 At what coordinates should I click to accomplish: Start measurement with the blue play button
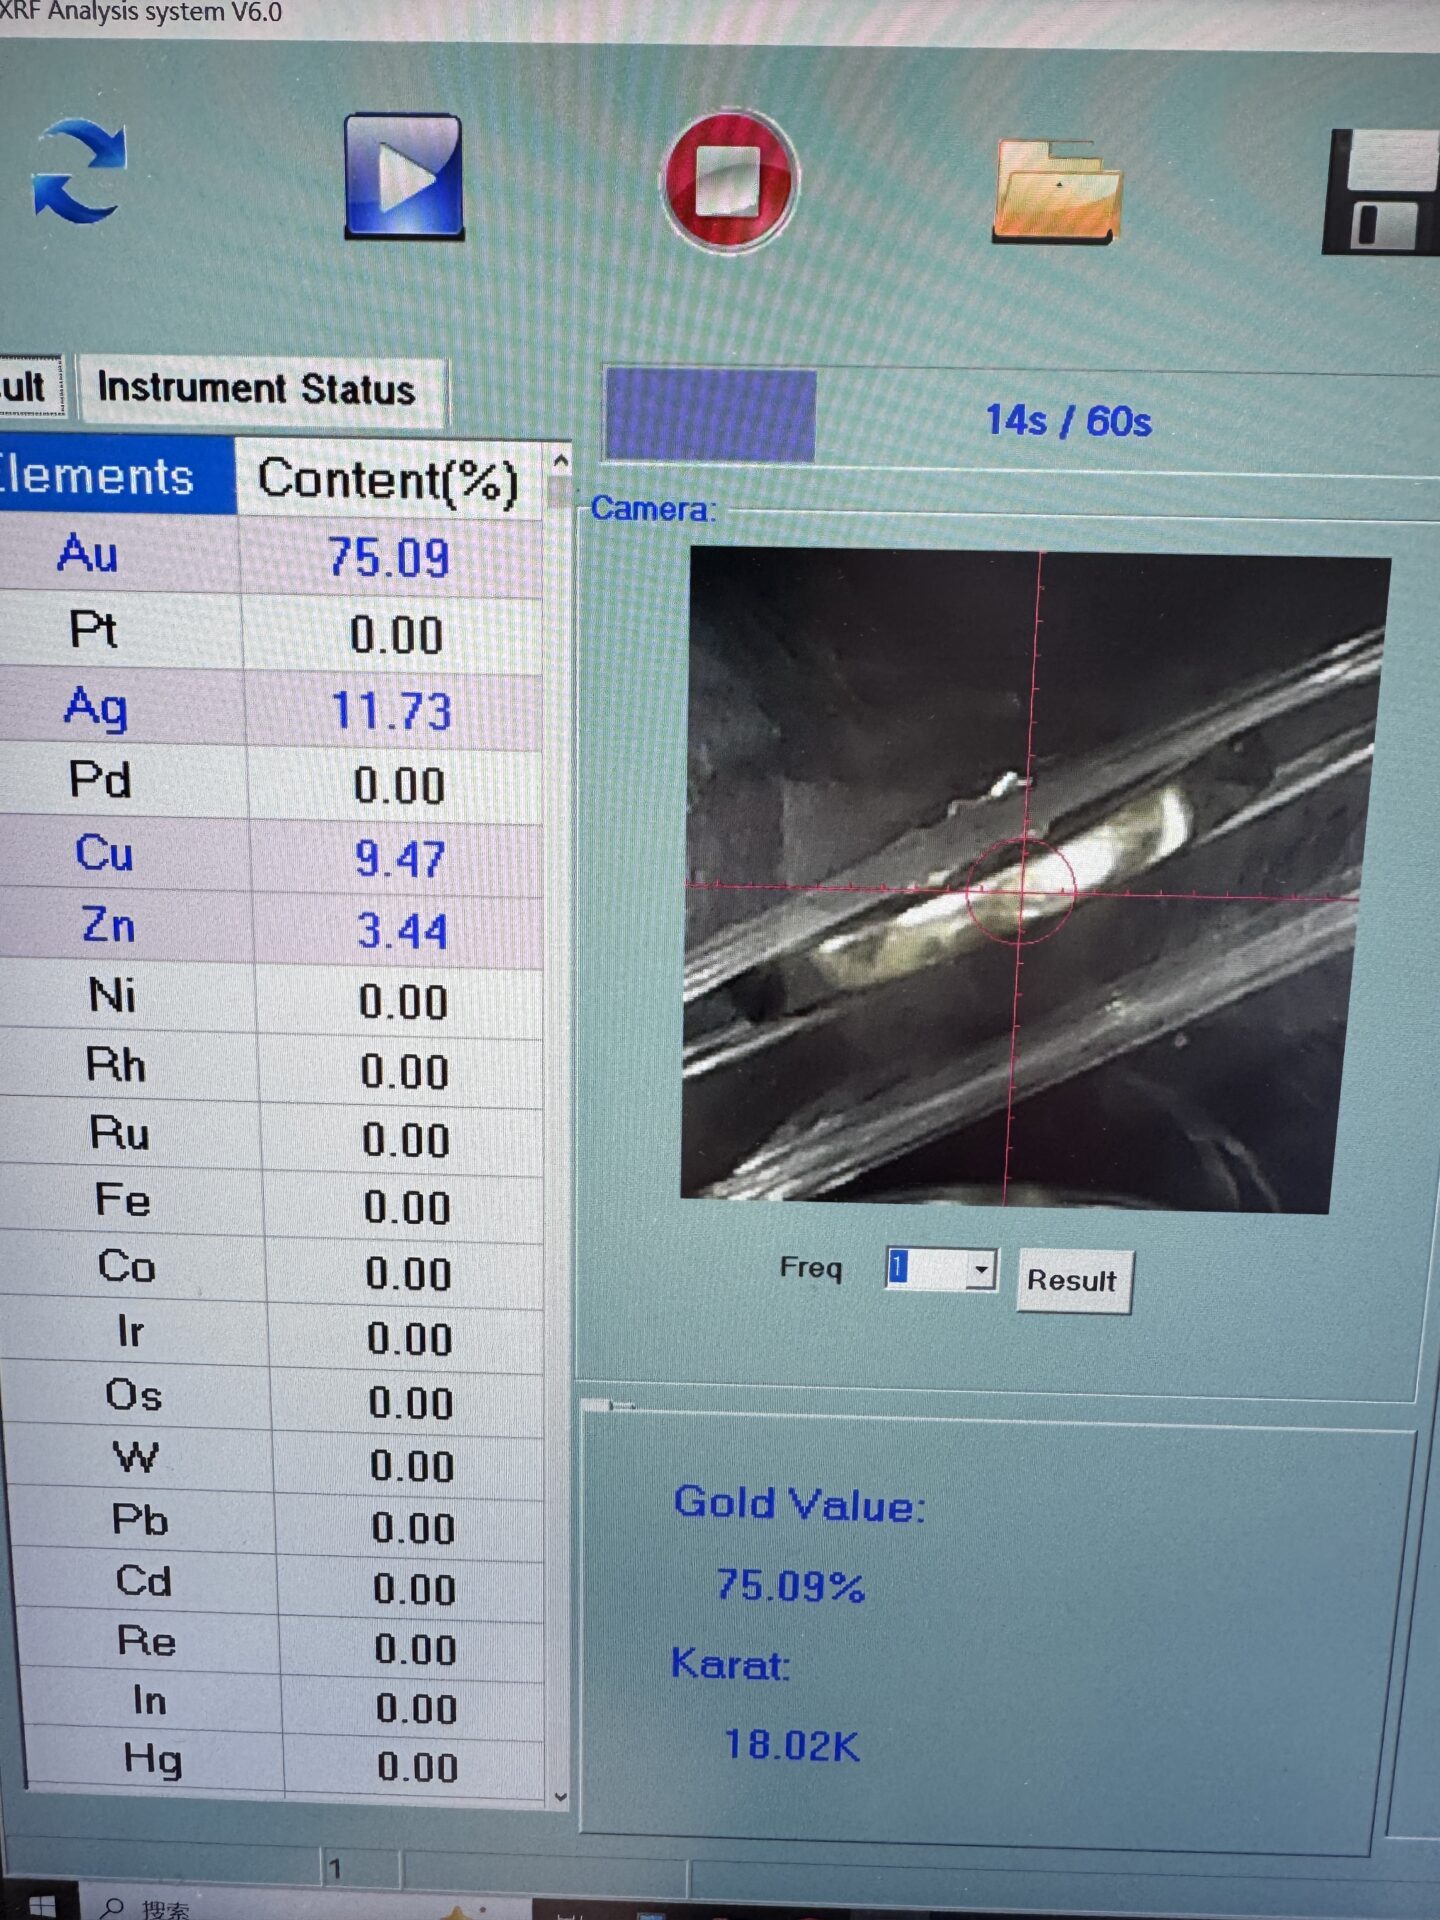pos(404,177)
